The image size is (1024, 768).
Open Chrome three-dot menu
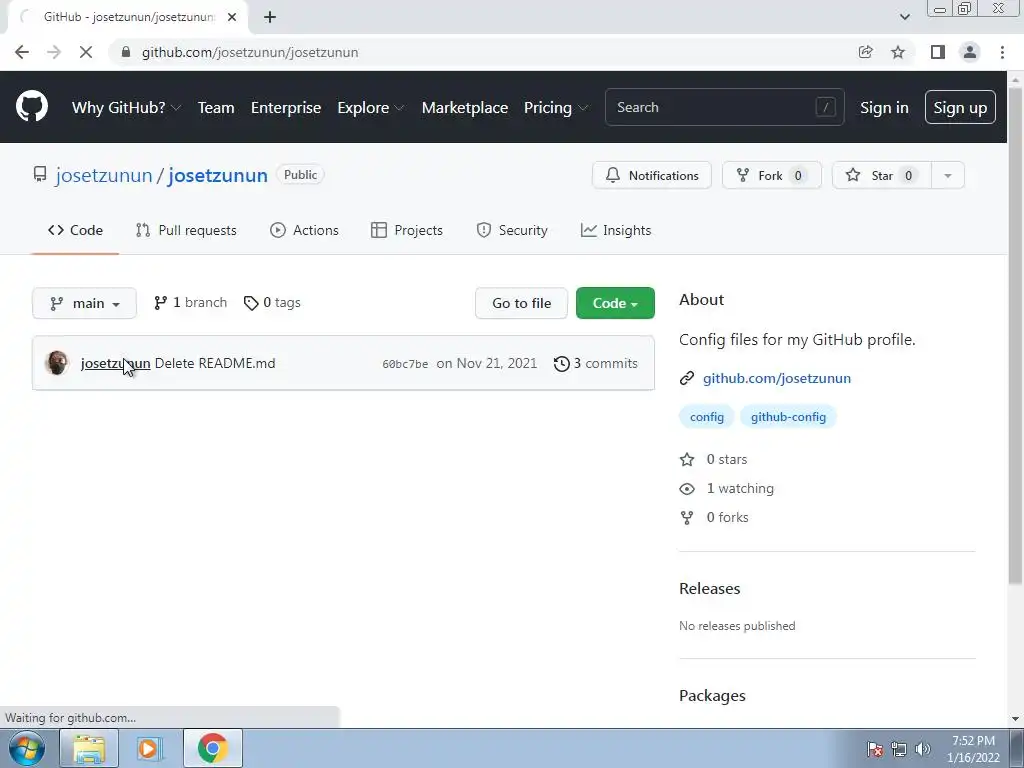pyautogui.click(x=1002, y=52)
